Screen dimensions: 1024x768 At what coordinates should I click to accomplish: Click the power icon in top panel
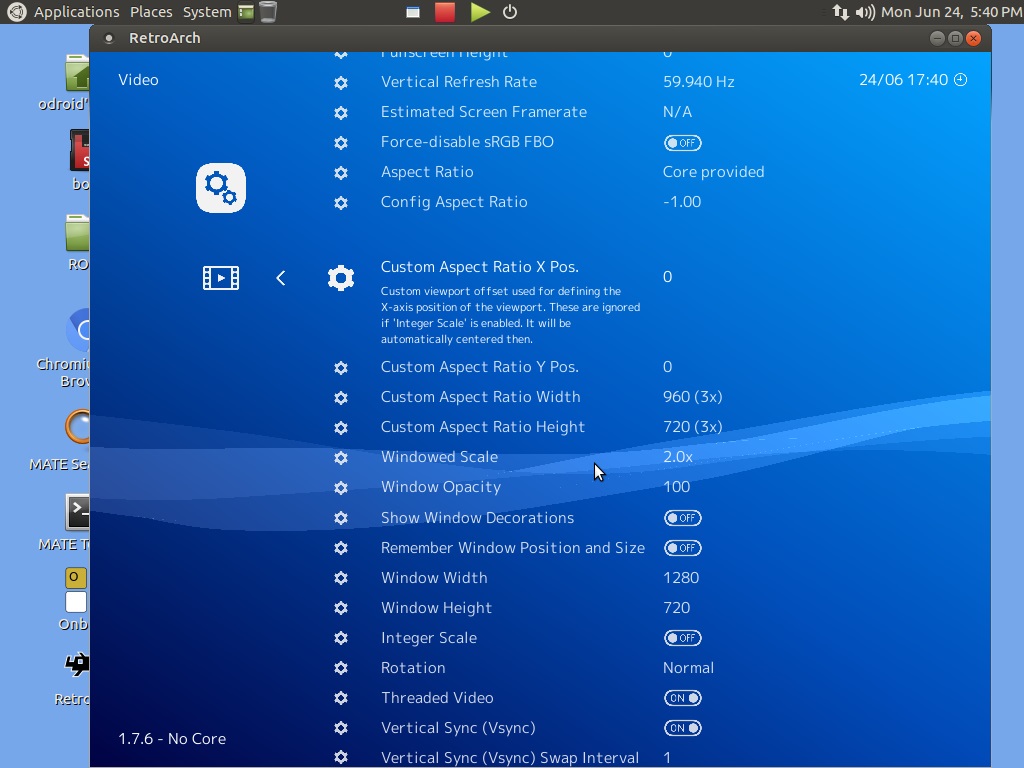tap(510, 12)
